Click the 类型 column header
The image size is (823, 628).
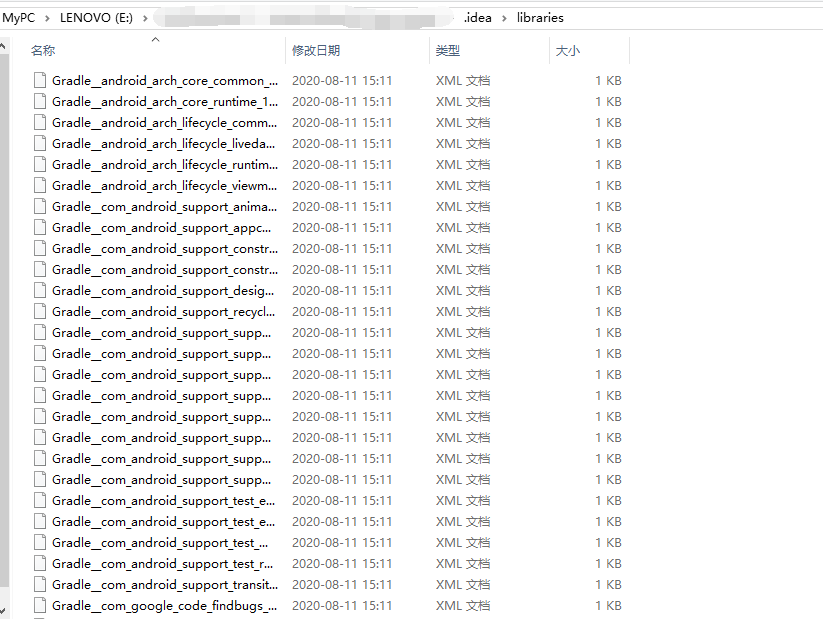(447, 50)
